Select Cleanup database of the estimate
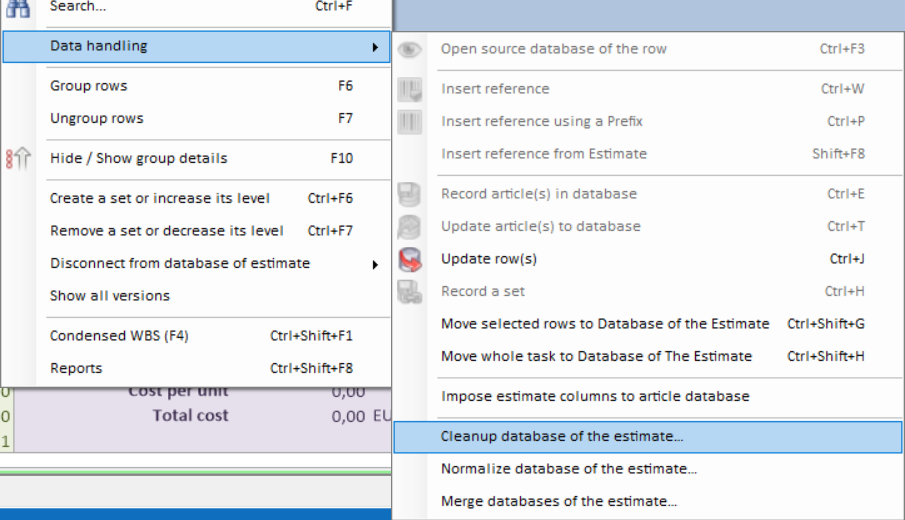Image resolution: width=905 pixels, height=520 pixels. coord(562,437)
